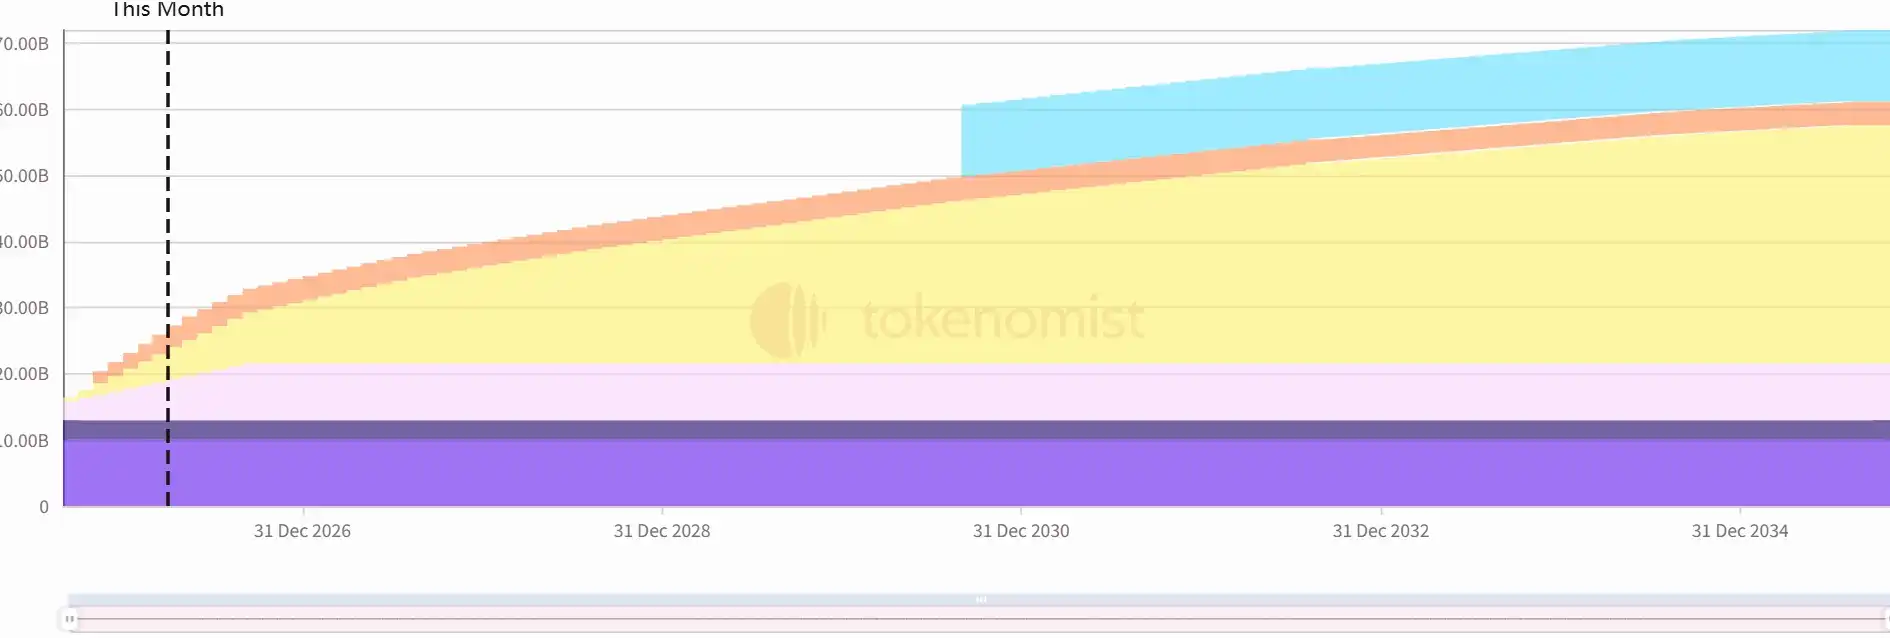Click the '31 Dec 2026' axis label

click(302, 531)
